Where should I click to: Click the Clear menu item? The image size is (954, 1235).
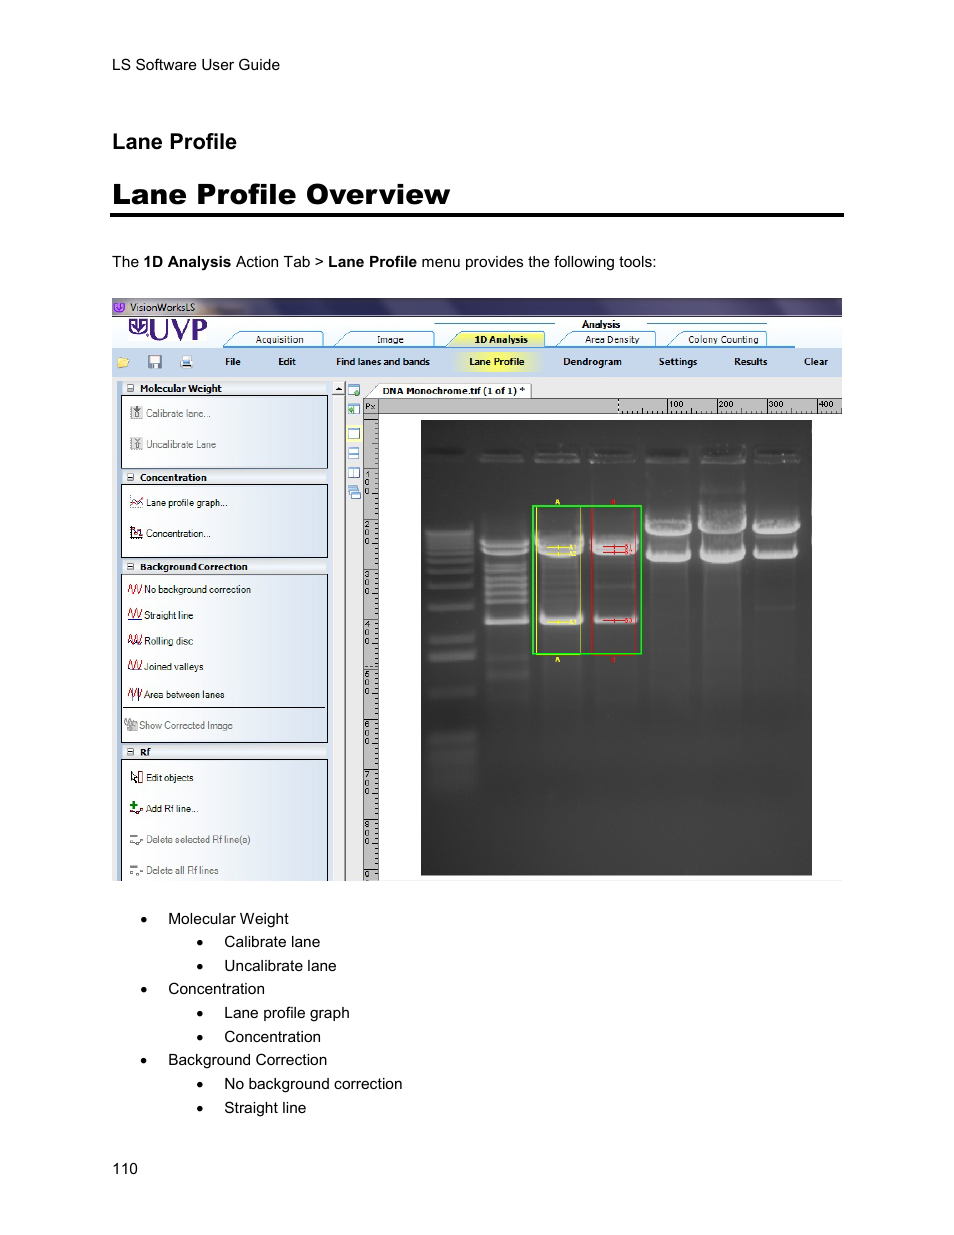click(x=816, y=362)
